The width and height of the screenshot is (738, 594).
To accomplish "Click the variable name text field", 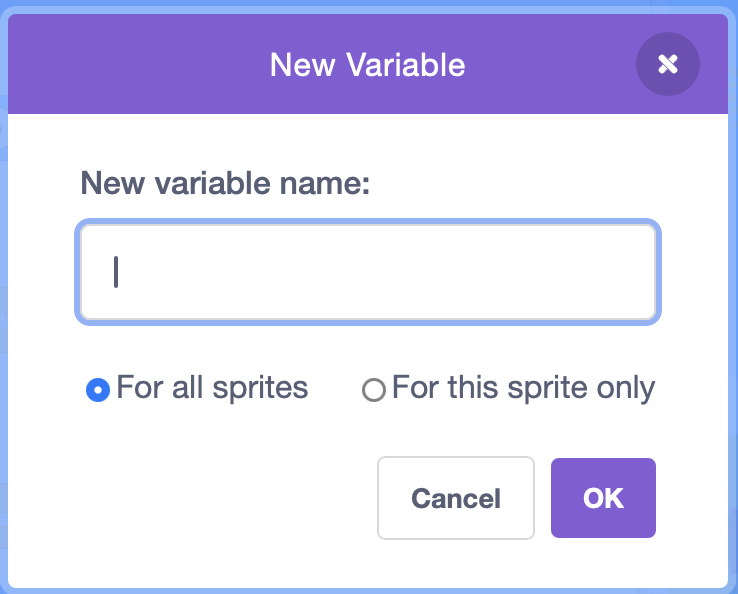I will click(x=367, y=272).
